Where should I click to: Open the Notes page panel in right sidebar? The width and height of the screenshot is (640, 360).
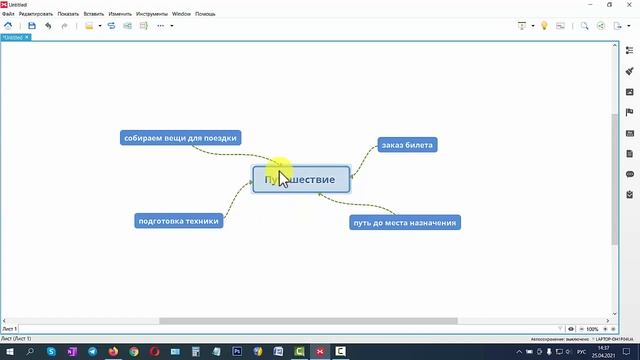pos(630,154)
